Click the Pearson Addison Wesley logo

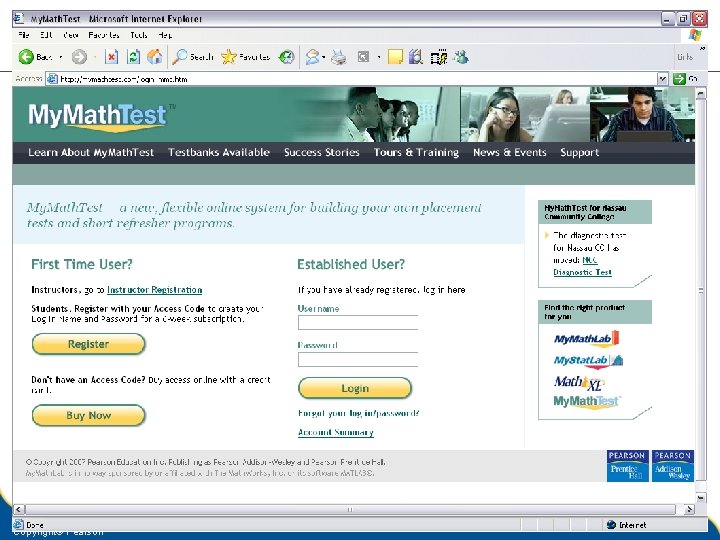[x=673, y=466]
